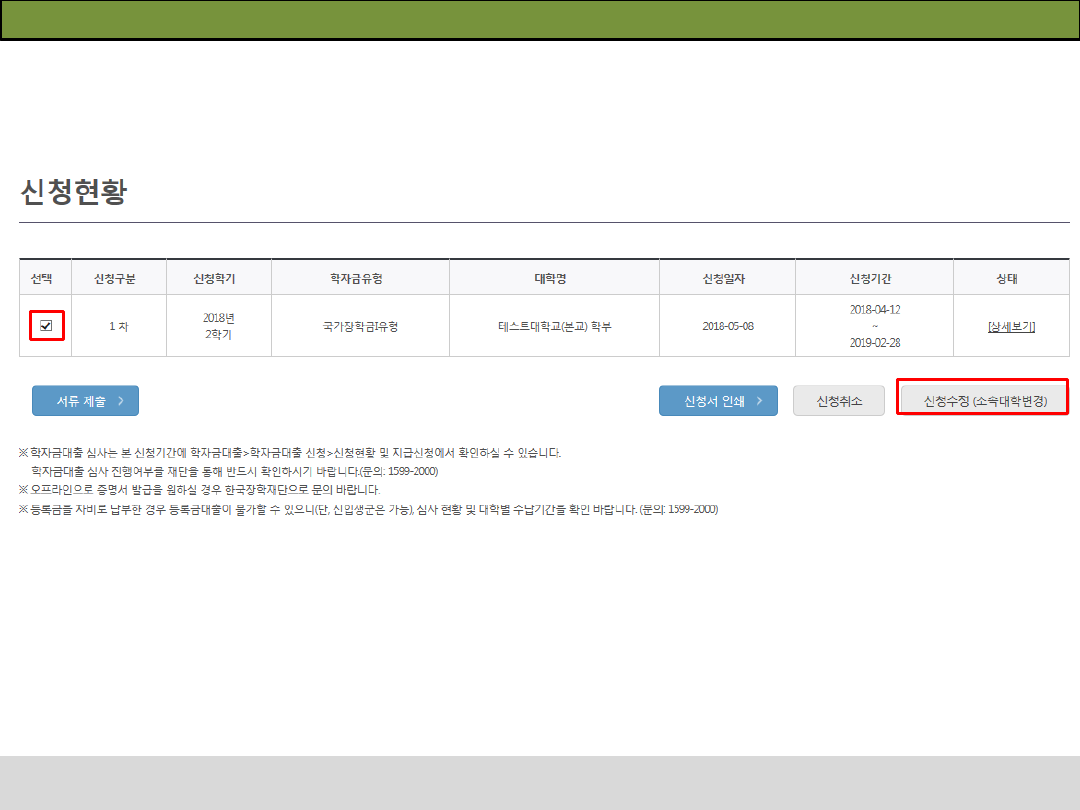Click the 신청기간 column header
Screen dimensions: 1080x810
pyautogui.click(x=874, y=278)
